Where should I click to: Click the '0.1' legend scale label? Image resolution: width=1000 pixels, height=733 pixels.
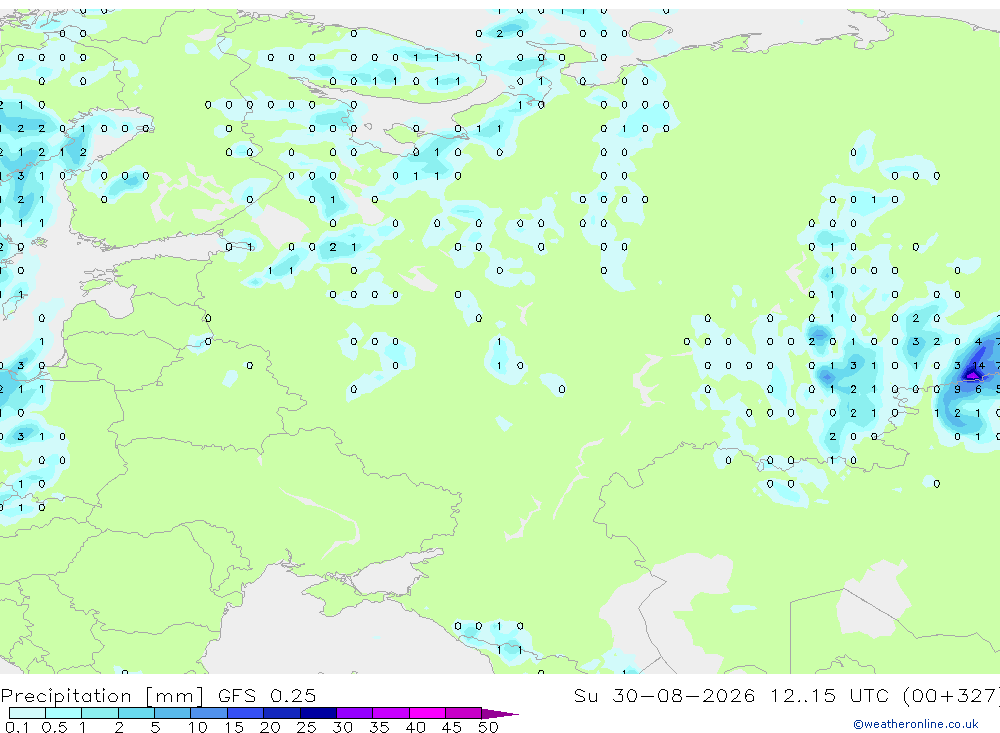pyautogui.click(x=17, y=727)
